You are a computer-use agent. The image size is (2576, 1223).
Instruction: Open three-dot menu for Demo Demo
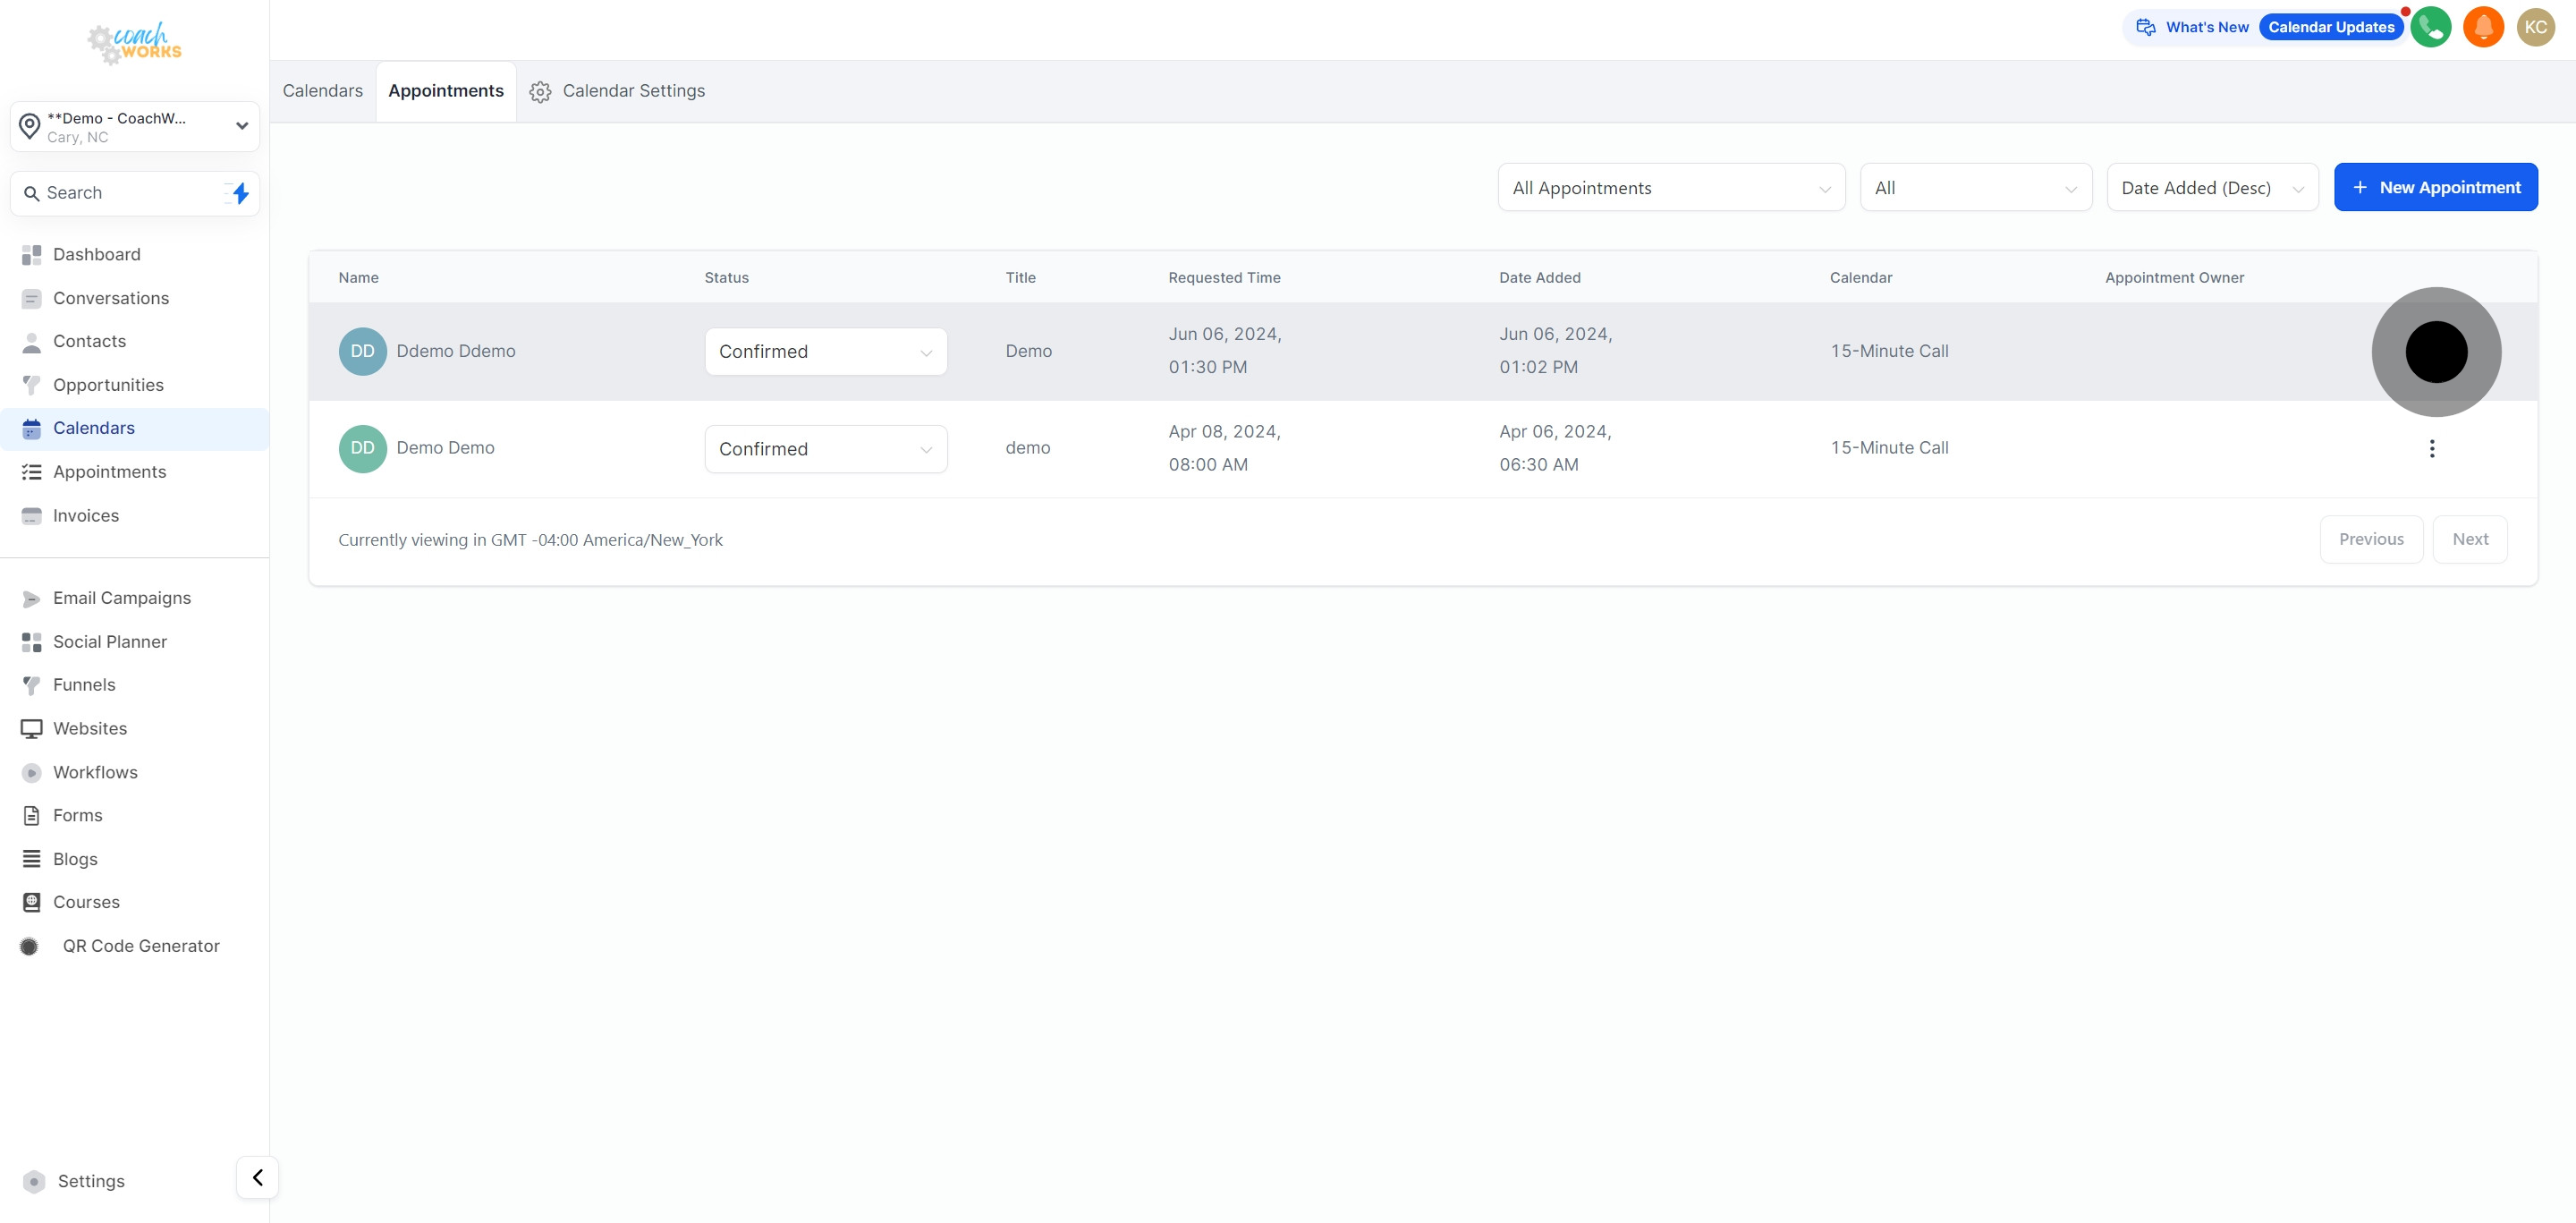[x=2431, y=449]
